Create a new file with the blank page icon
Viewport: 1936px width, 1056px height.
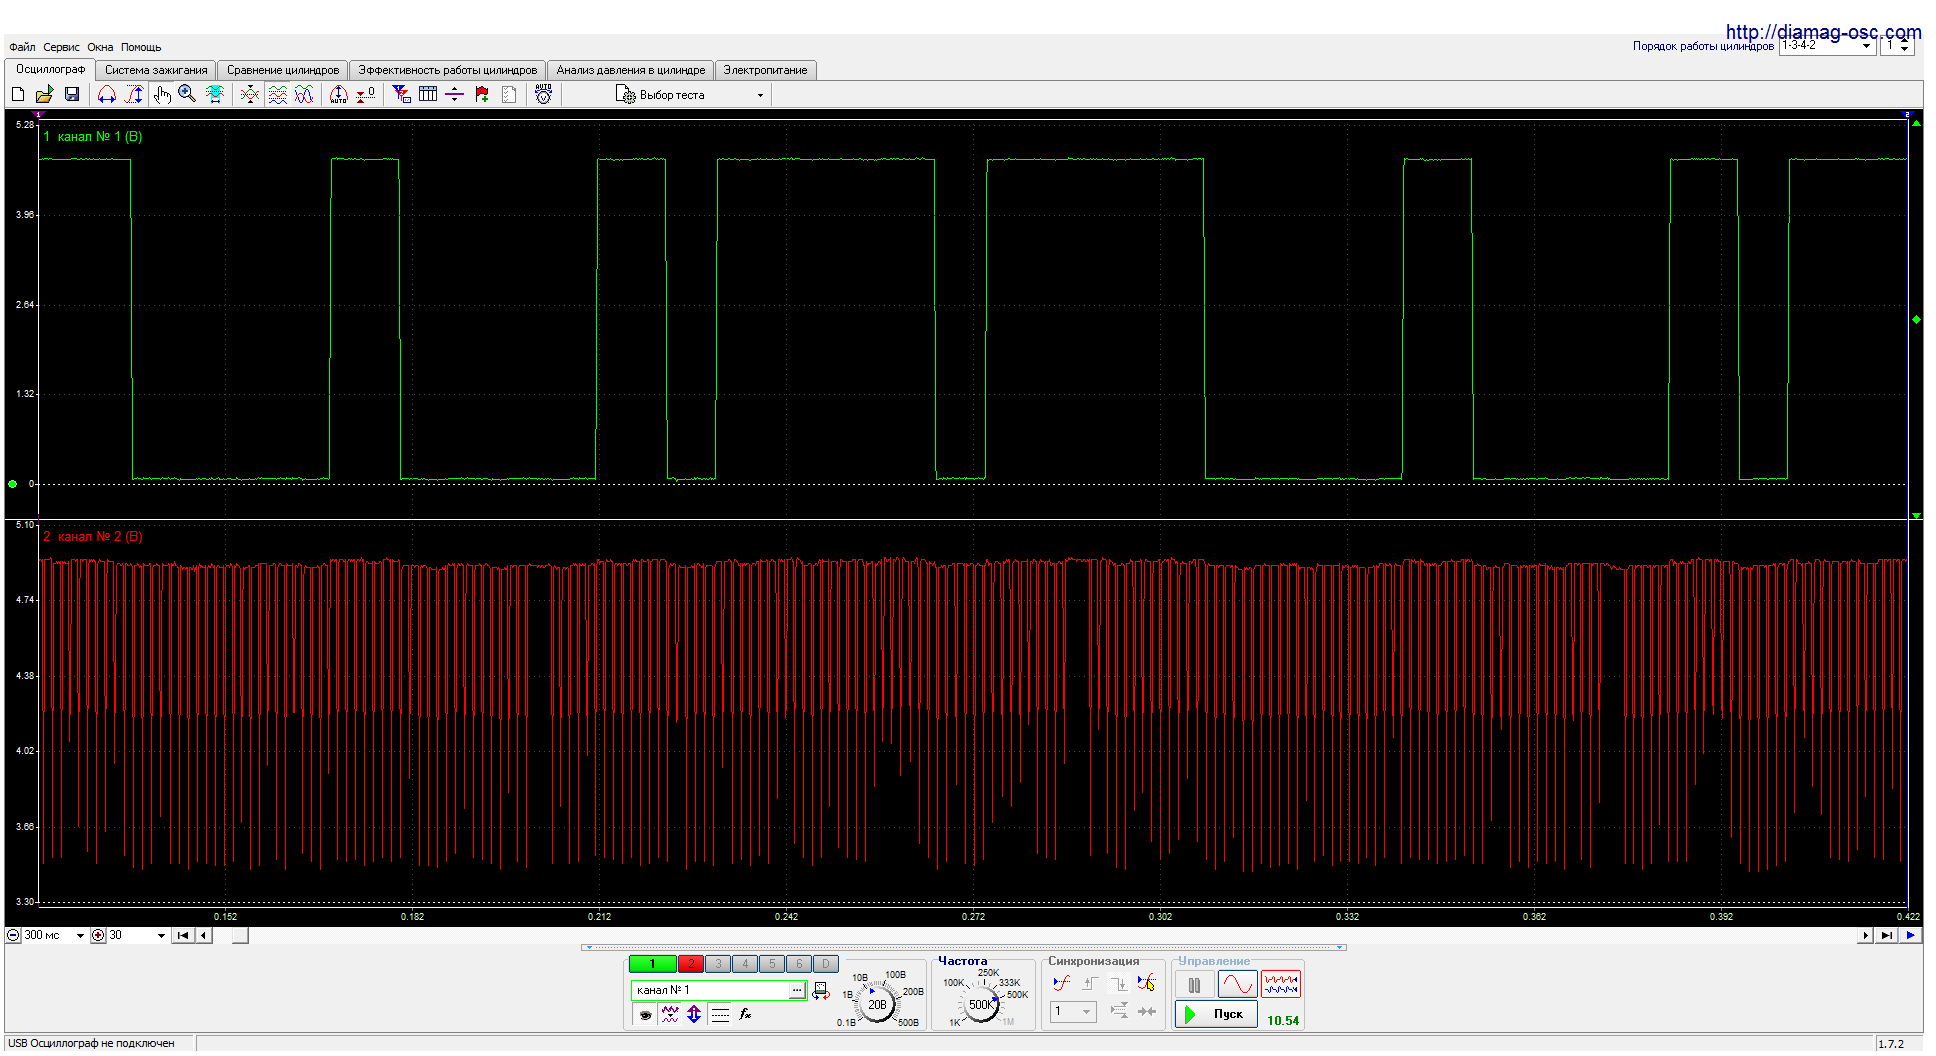(x=18, y=94)
